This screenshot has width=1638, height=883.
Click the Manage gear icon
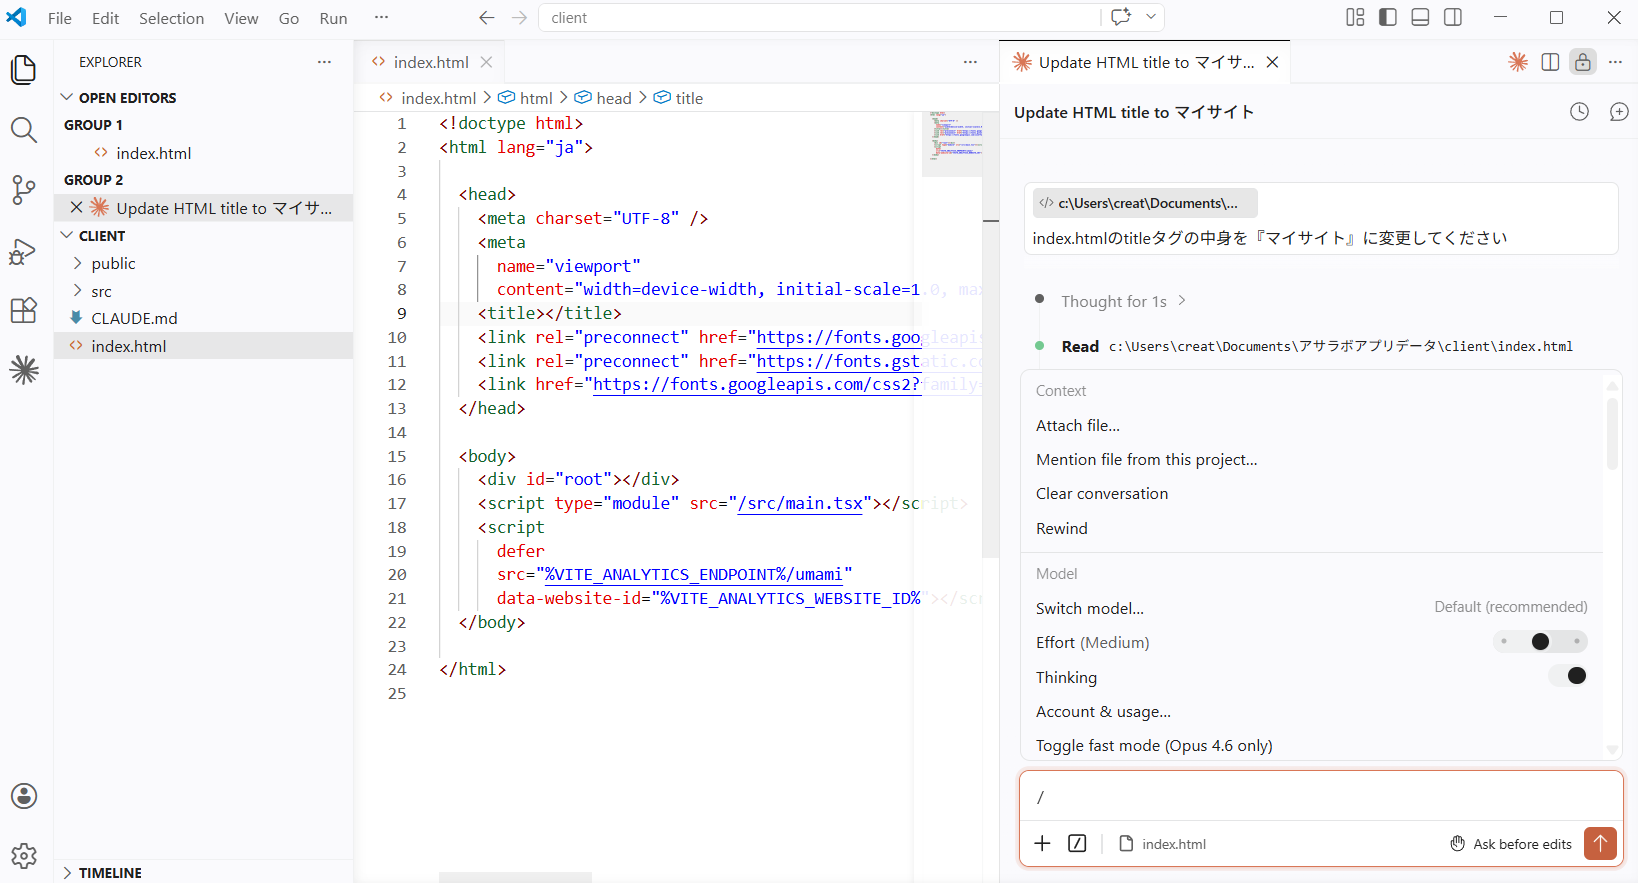click(x=24, y=856)
